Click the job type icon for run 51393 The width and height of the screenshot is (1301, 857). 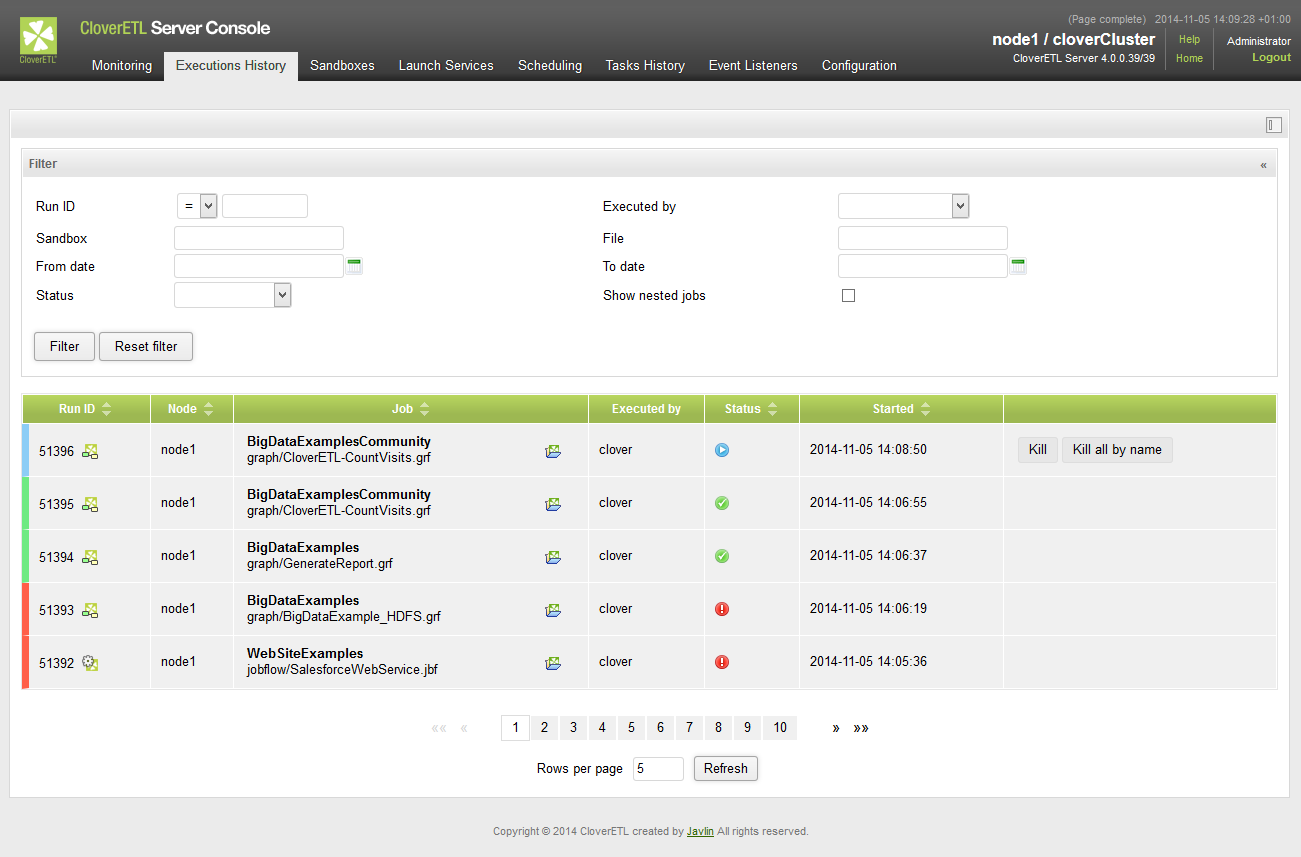90,610
